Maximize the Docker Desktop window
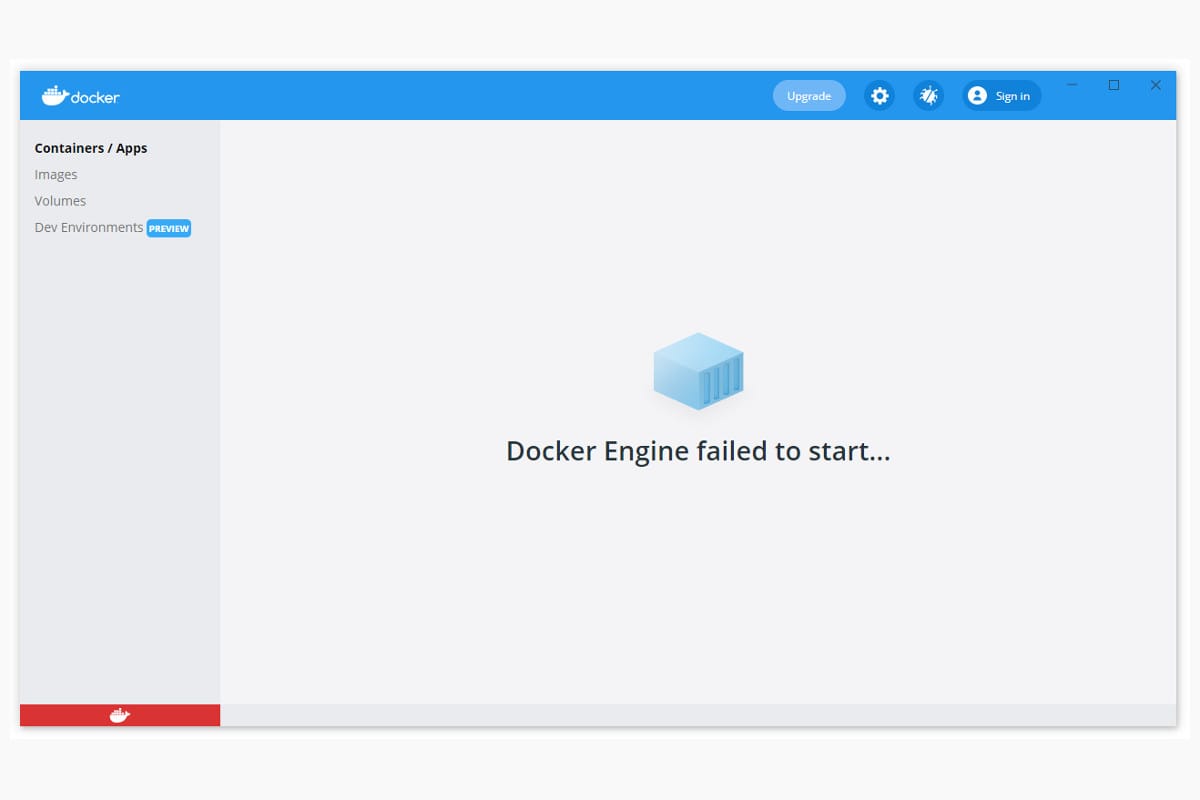 (1114, 86)
